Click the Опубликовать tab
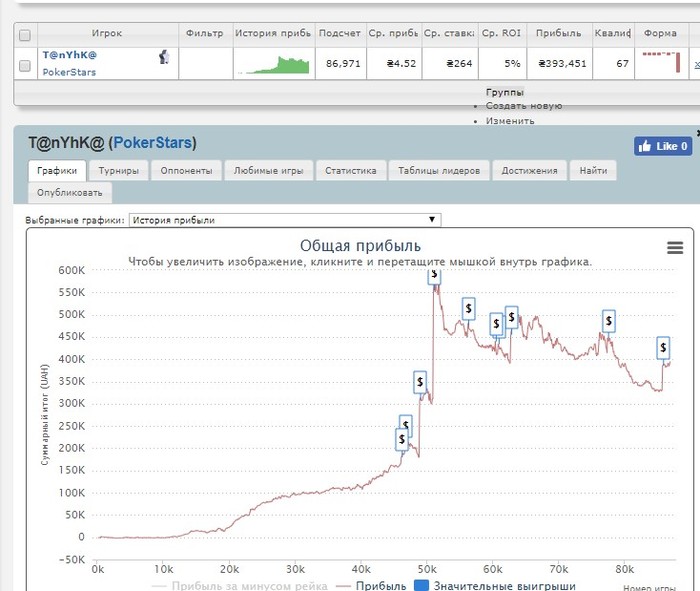 coord(70,193)
